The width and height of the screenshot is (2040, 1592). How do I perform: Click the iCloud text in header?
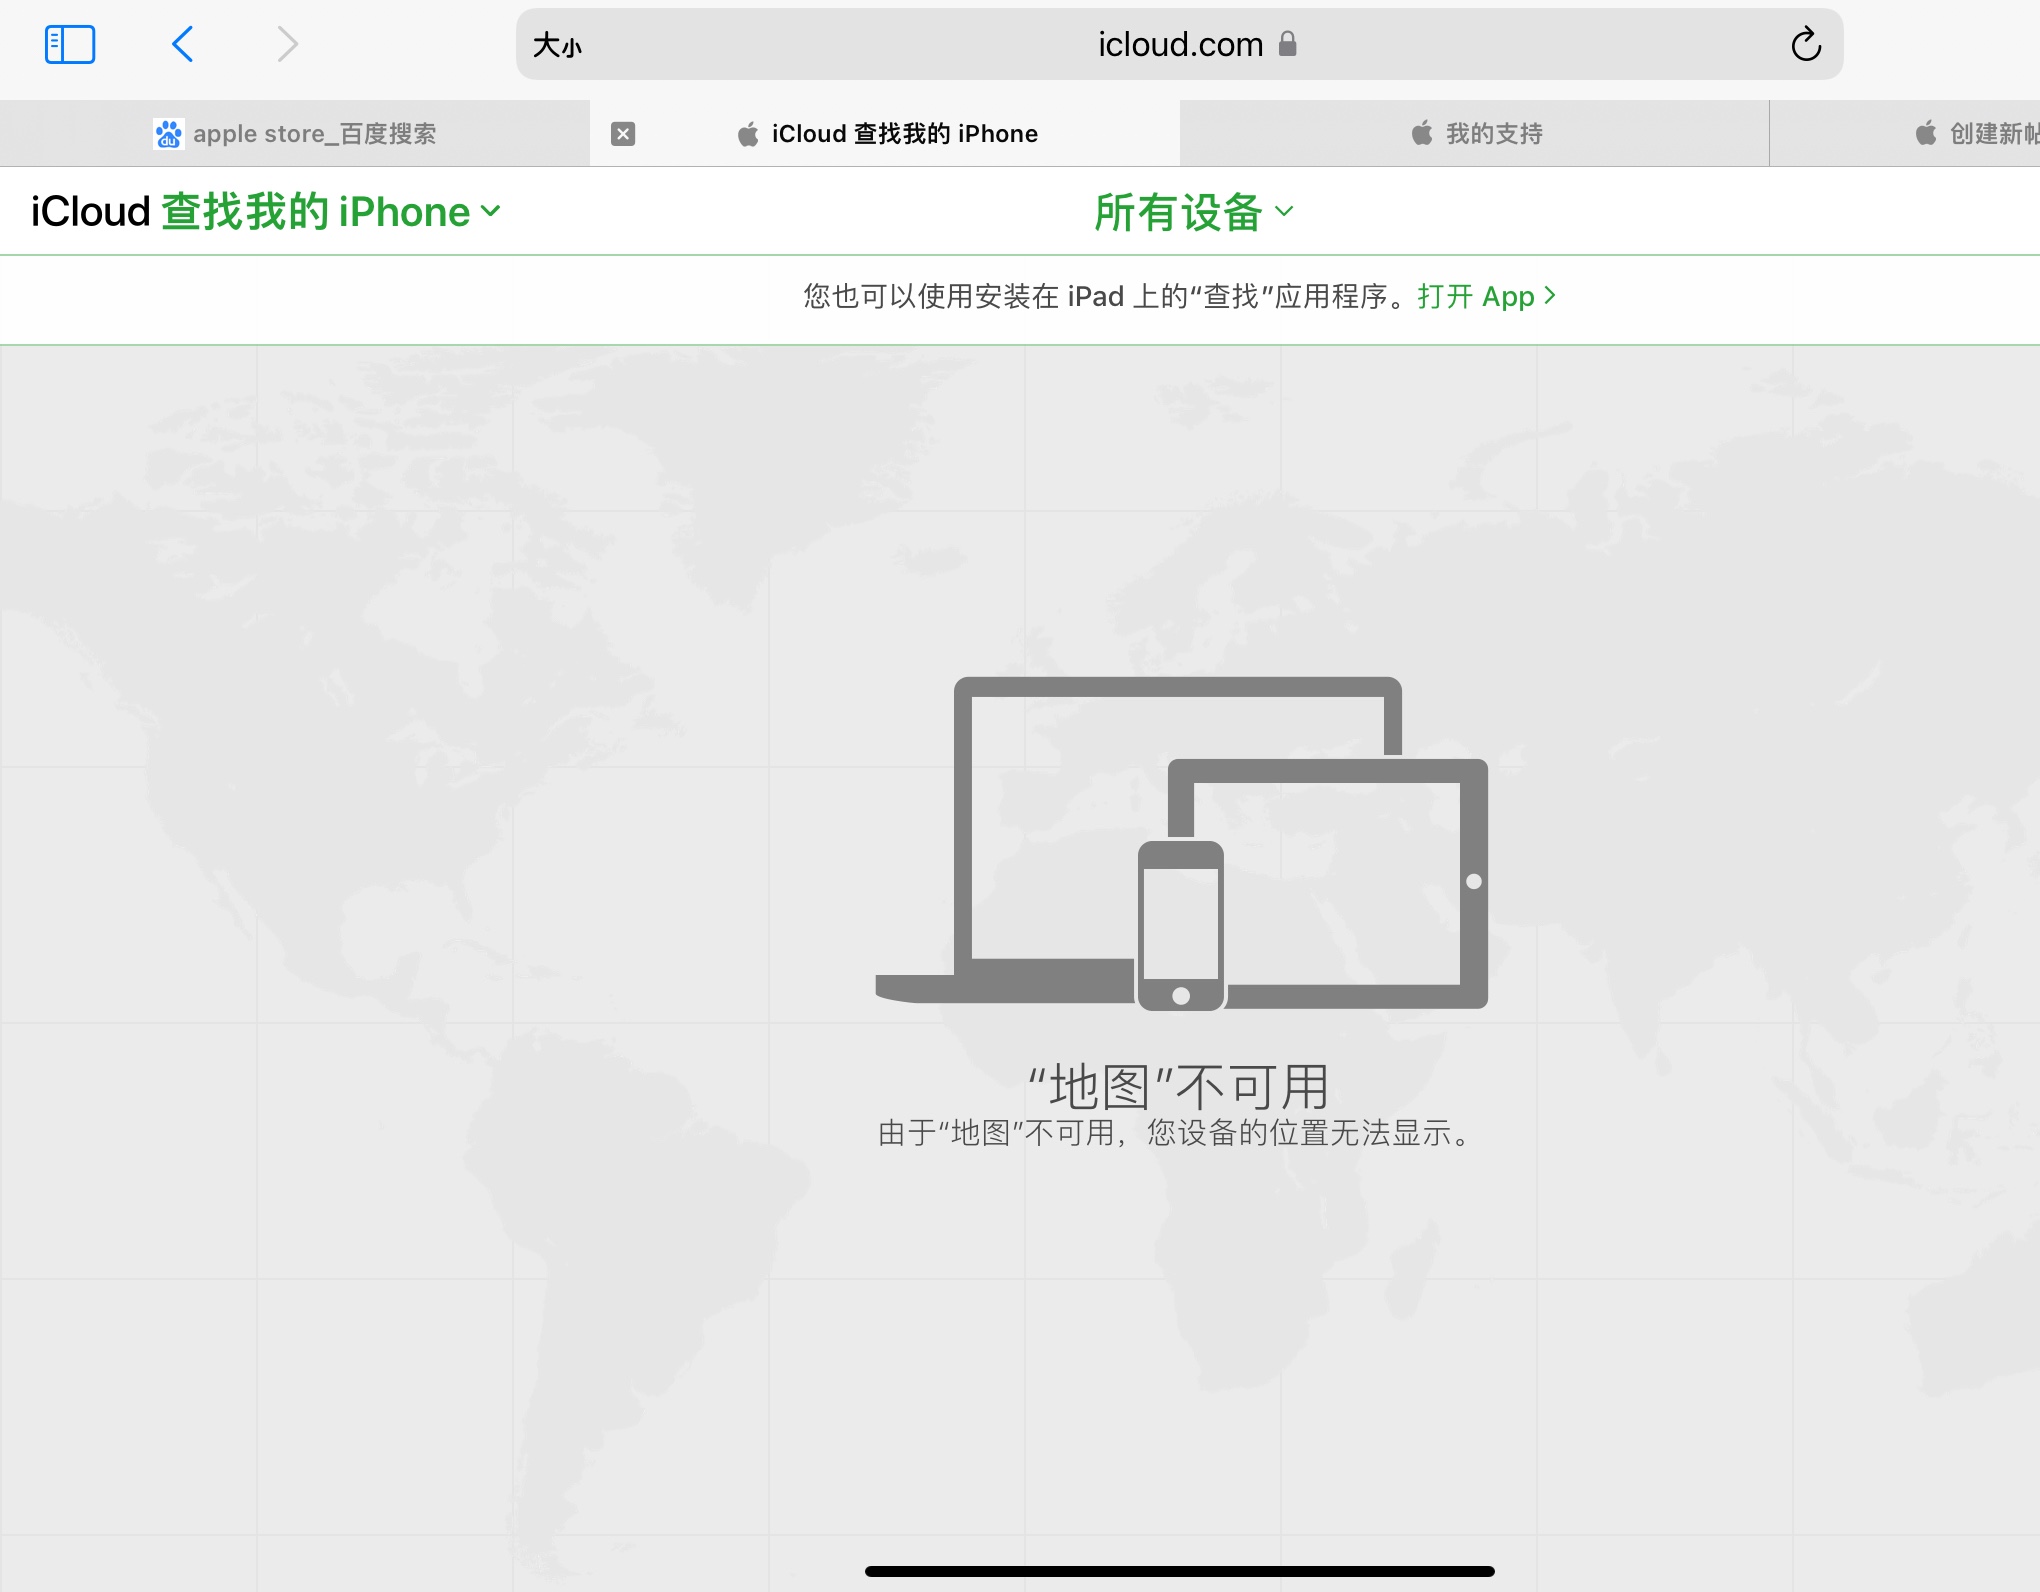tap(90, 212)
